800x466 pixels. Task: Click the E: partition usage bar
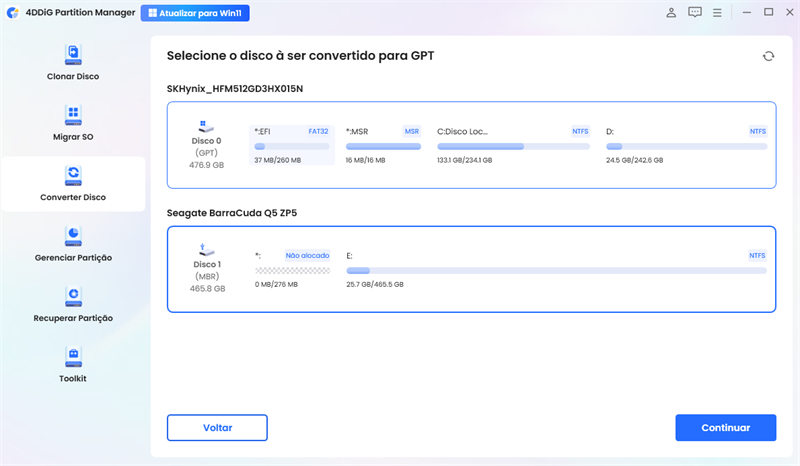tap(556, 271)
